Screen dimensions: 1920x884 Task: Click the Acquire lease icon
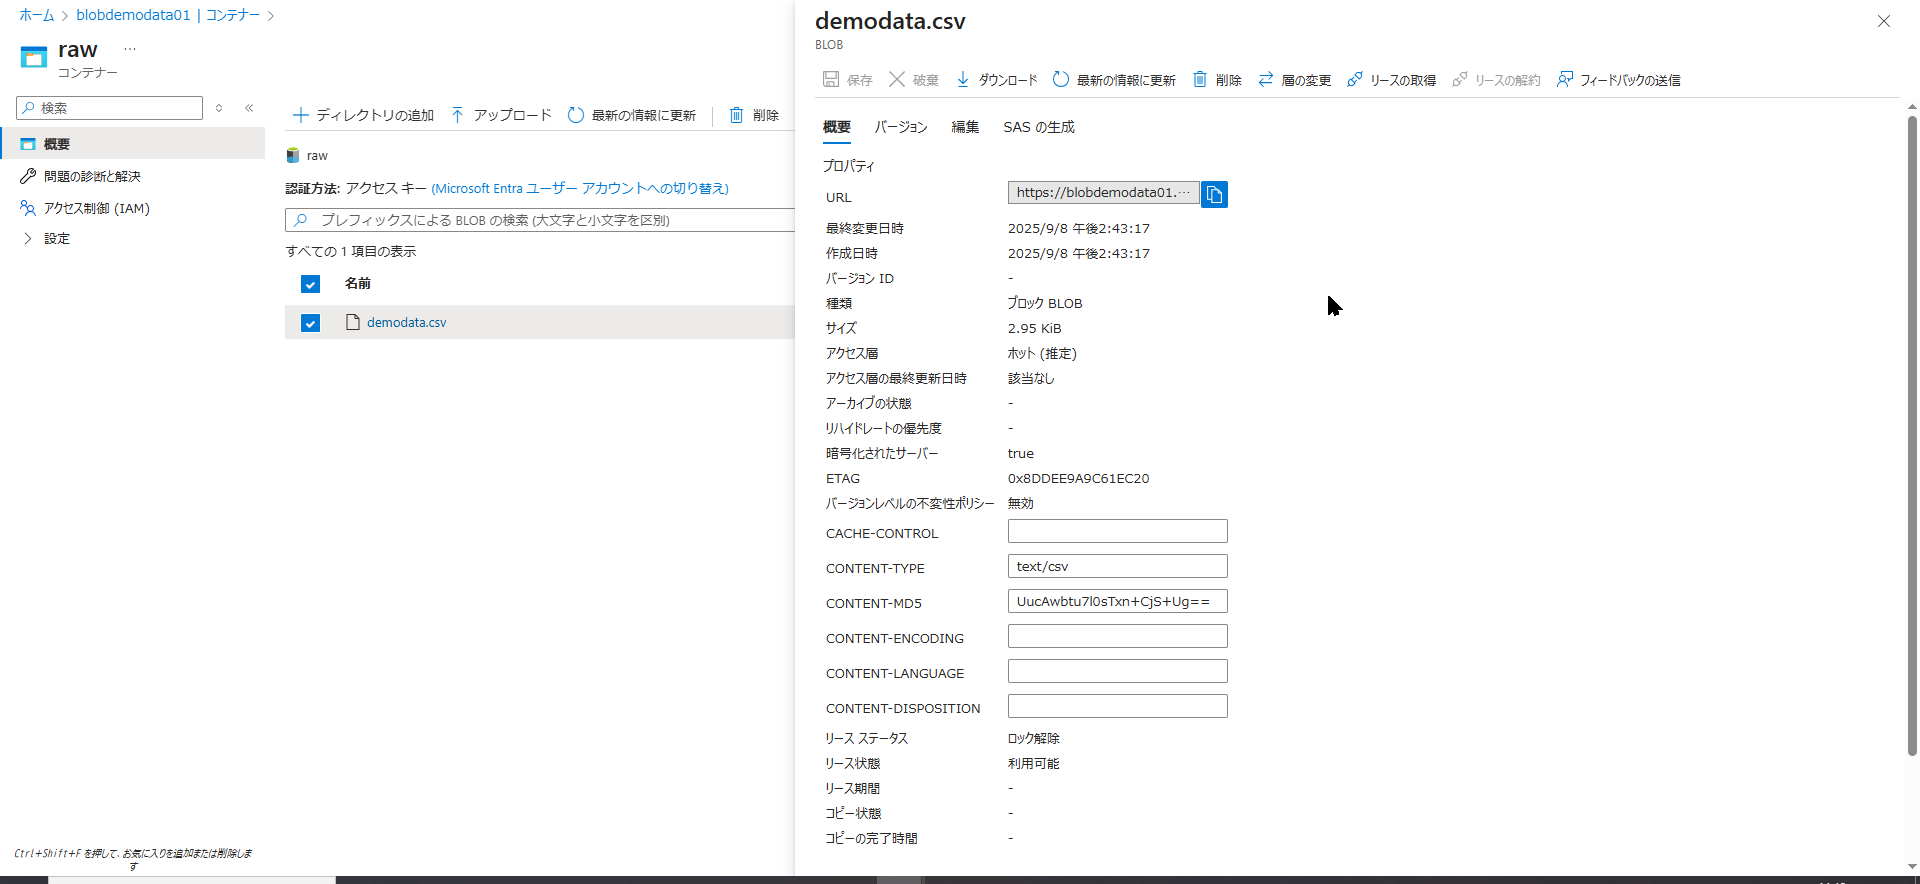1355,80
